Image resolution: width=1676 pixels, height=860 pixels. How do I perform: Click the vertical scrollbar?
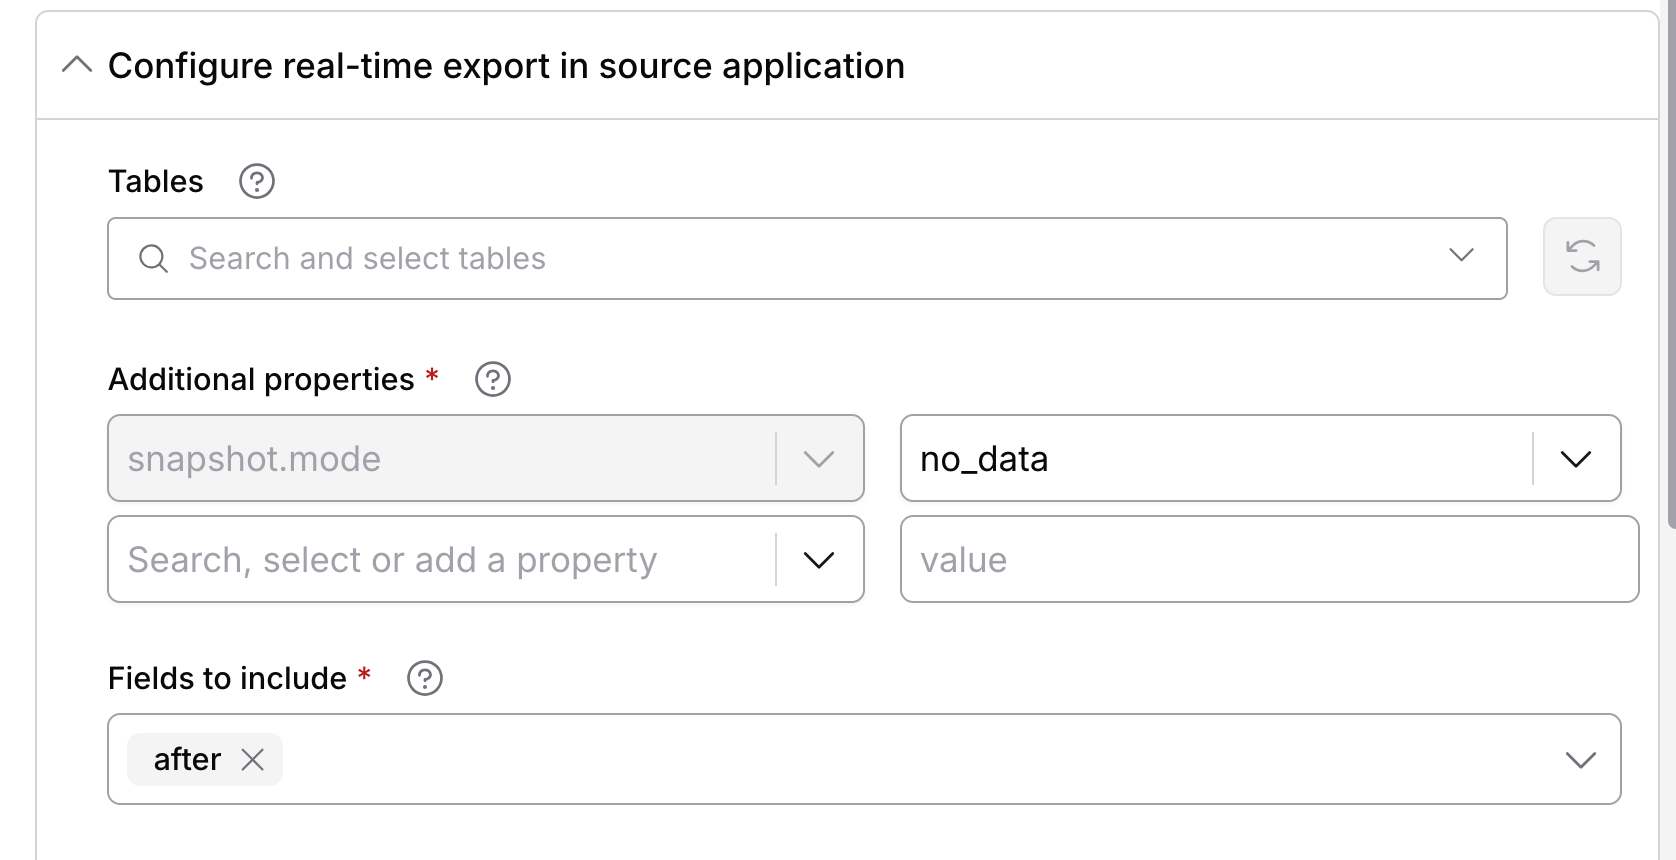pos(1670,263)
